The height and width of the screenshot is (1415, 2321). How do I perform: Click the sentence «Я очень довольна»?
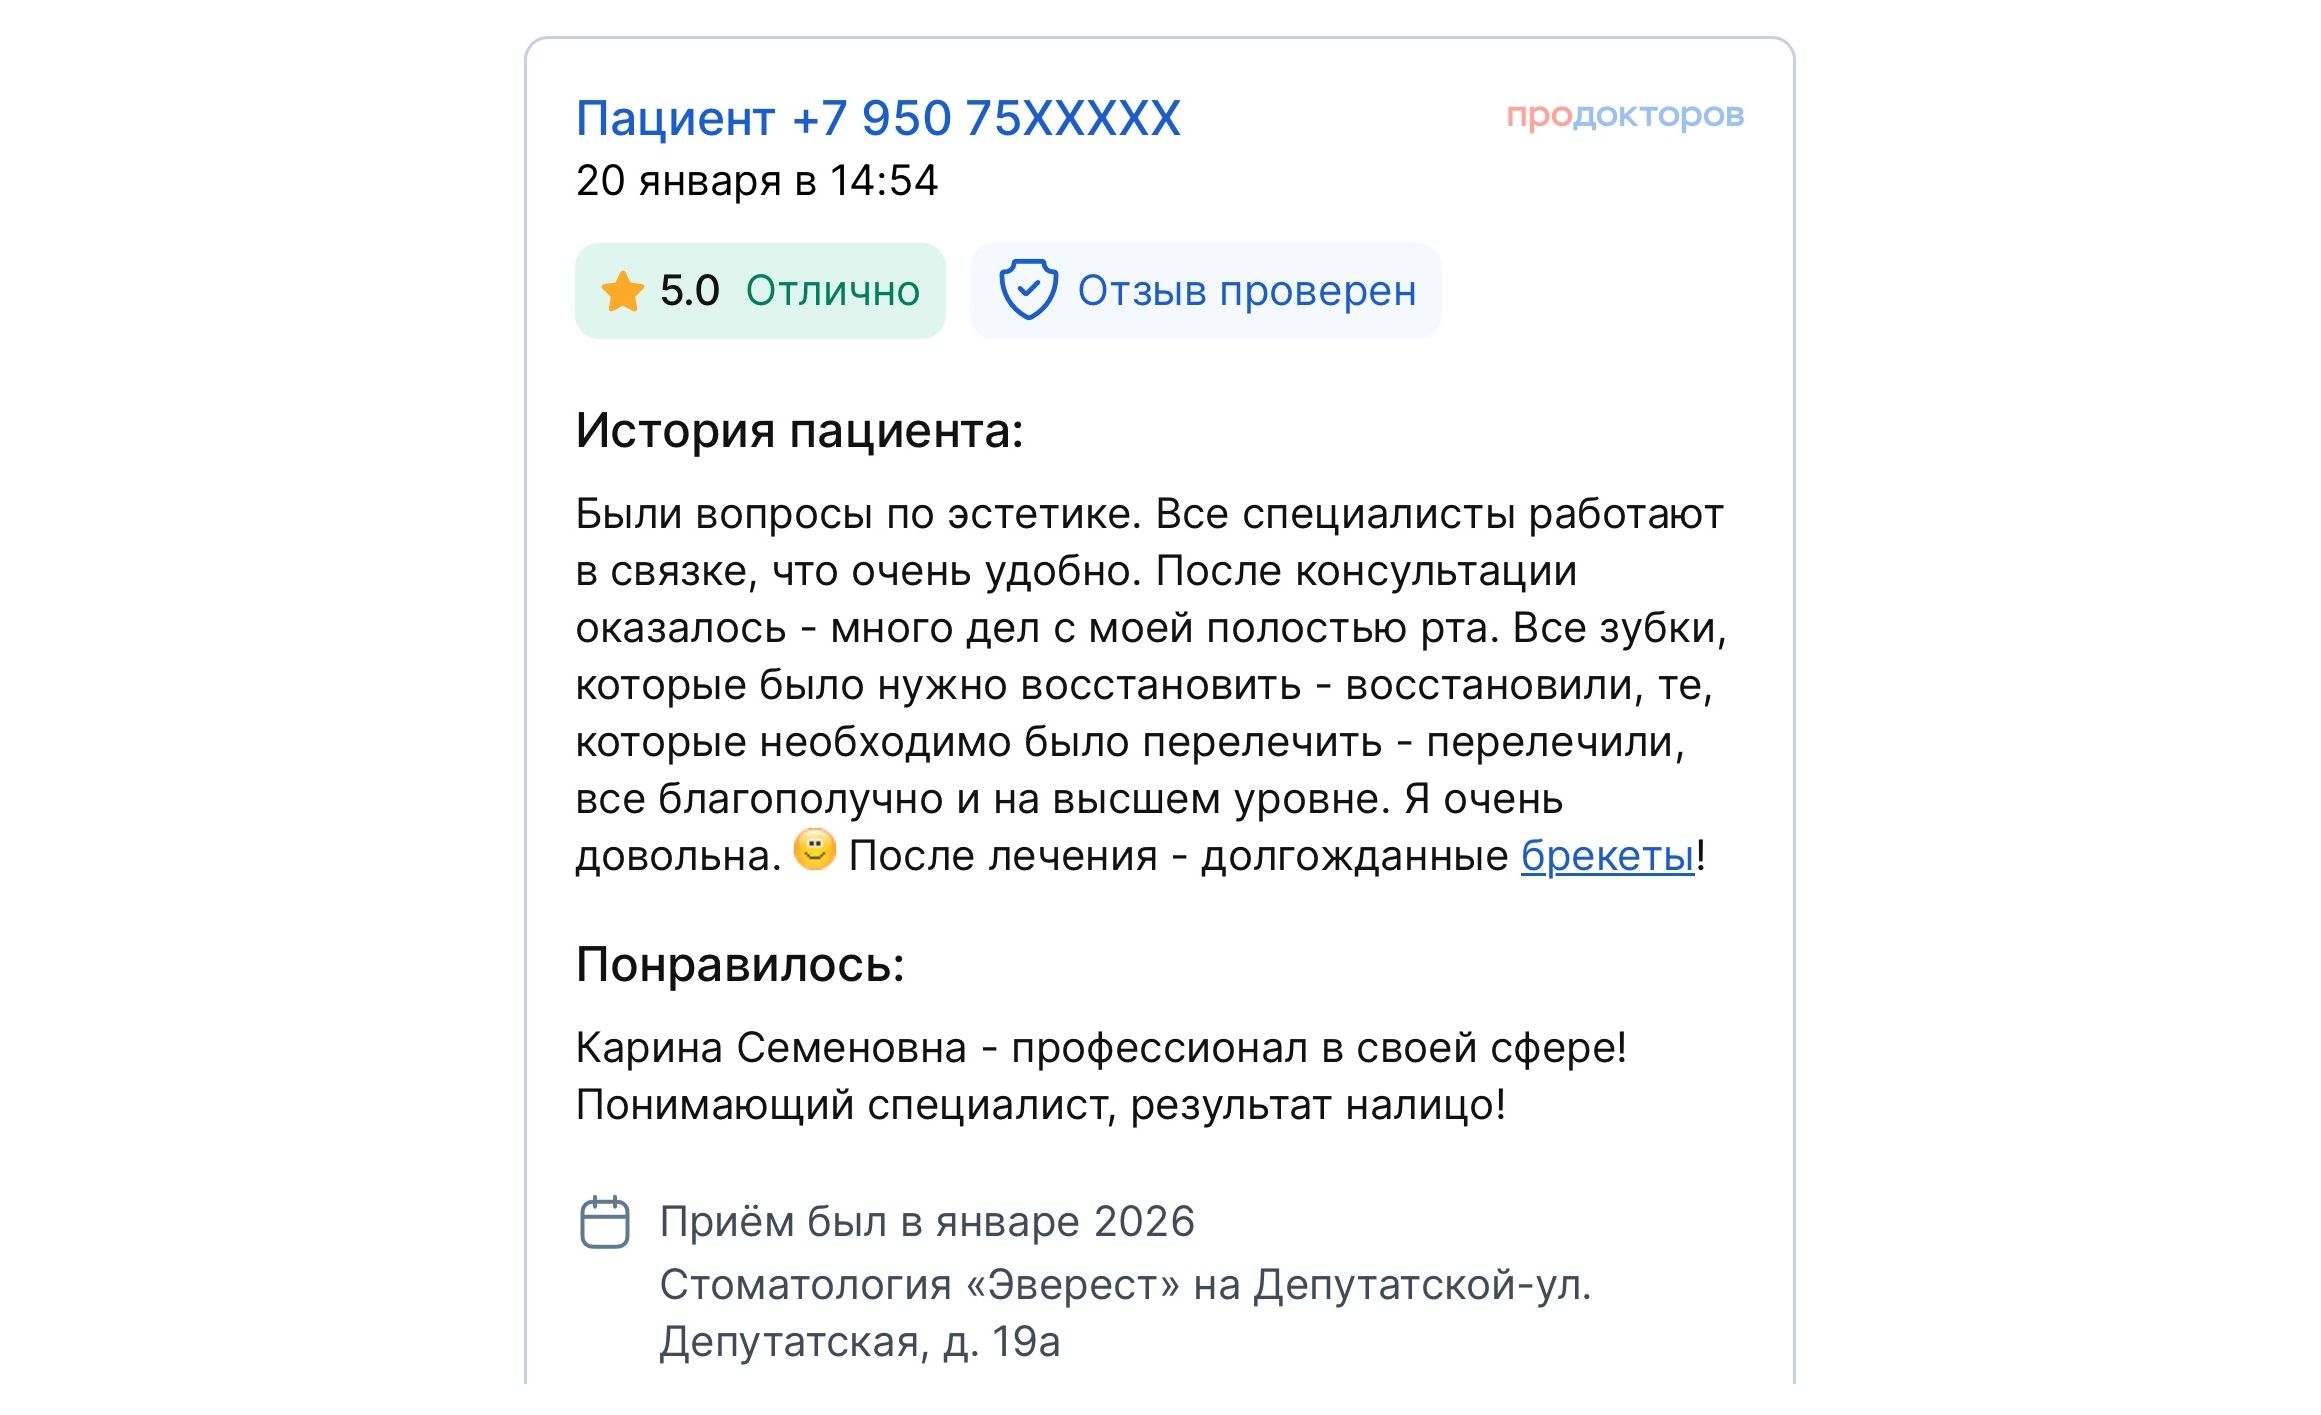(1482, 799)
